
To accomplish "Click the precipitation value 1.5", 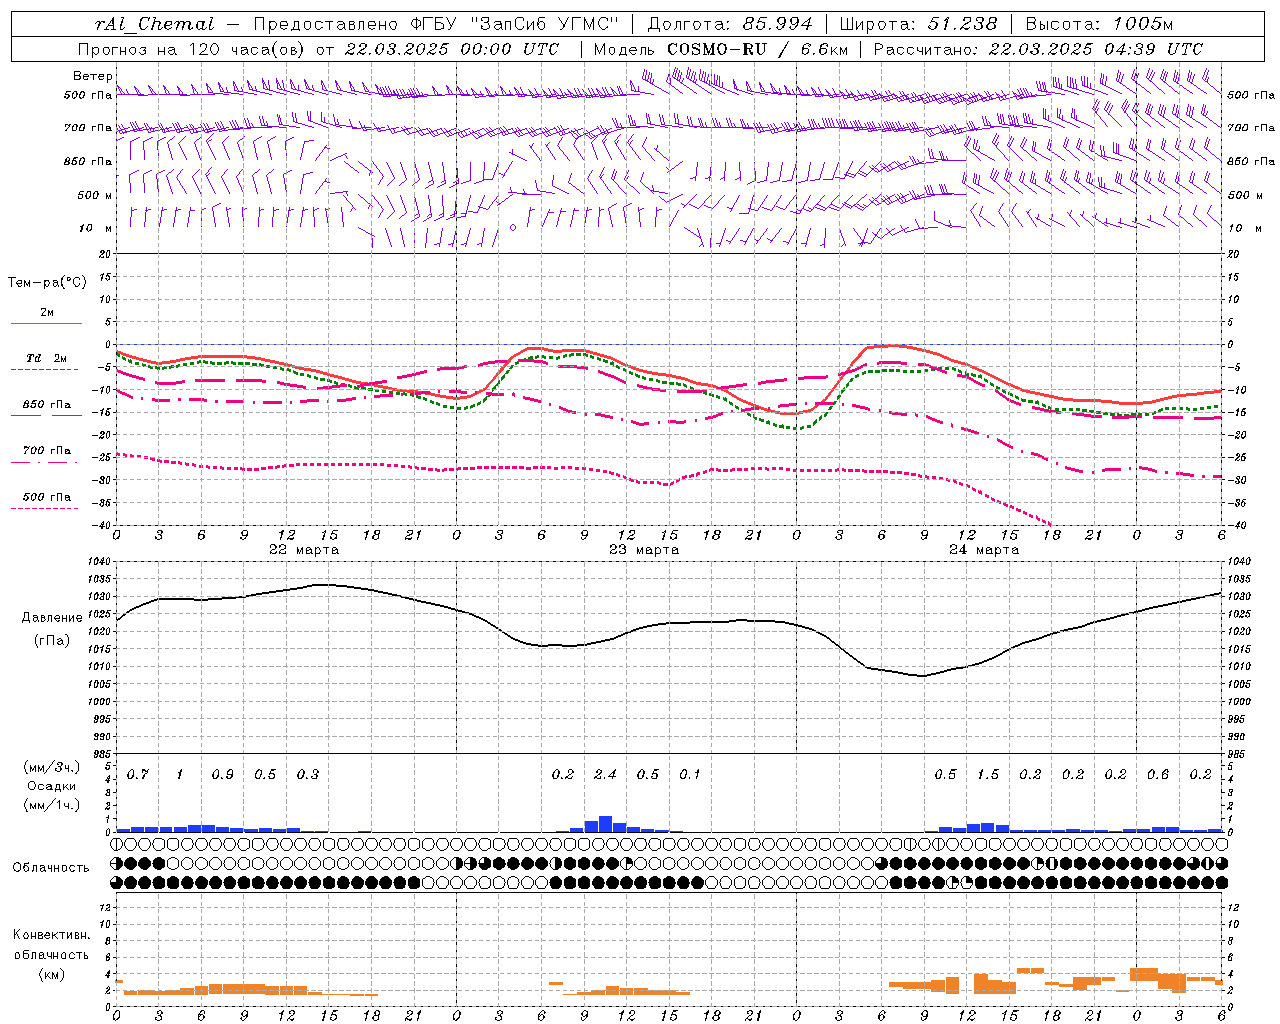I will coord(987,775).
